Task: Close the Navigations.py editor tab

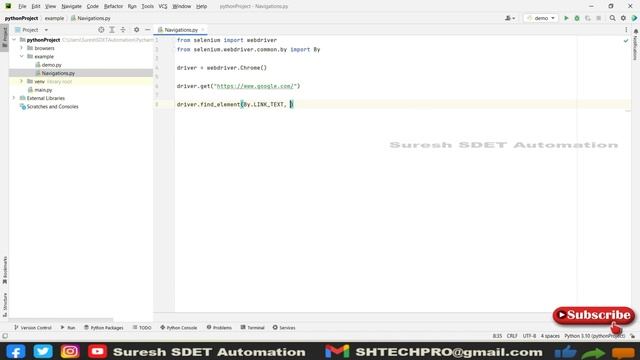Action: [203, 30]
